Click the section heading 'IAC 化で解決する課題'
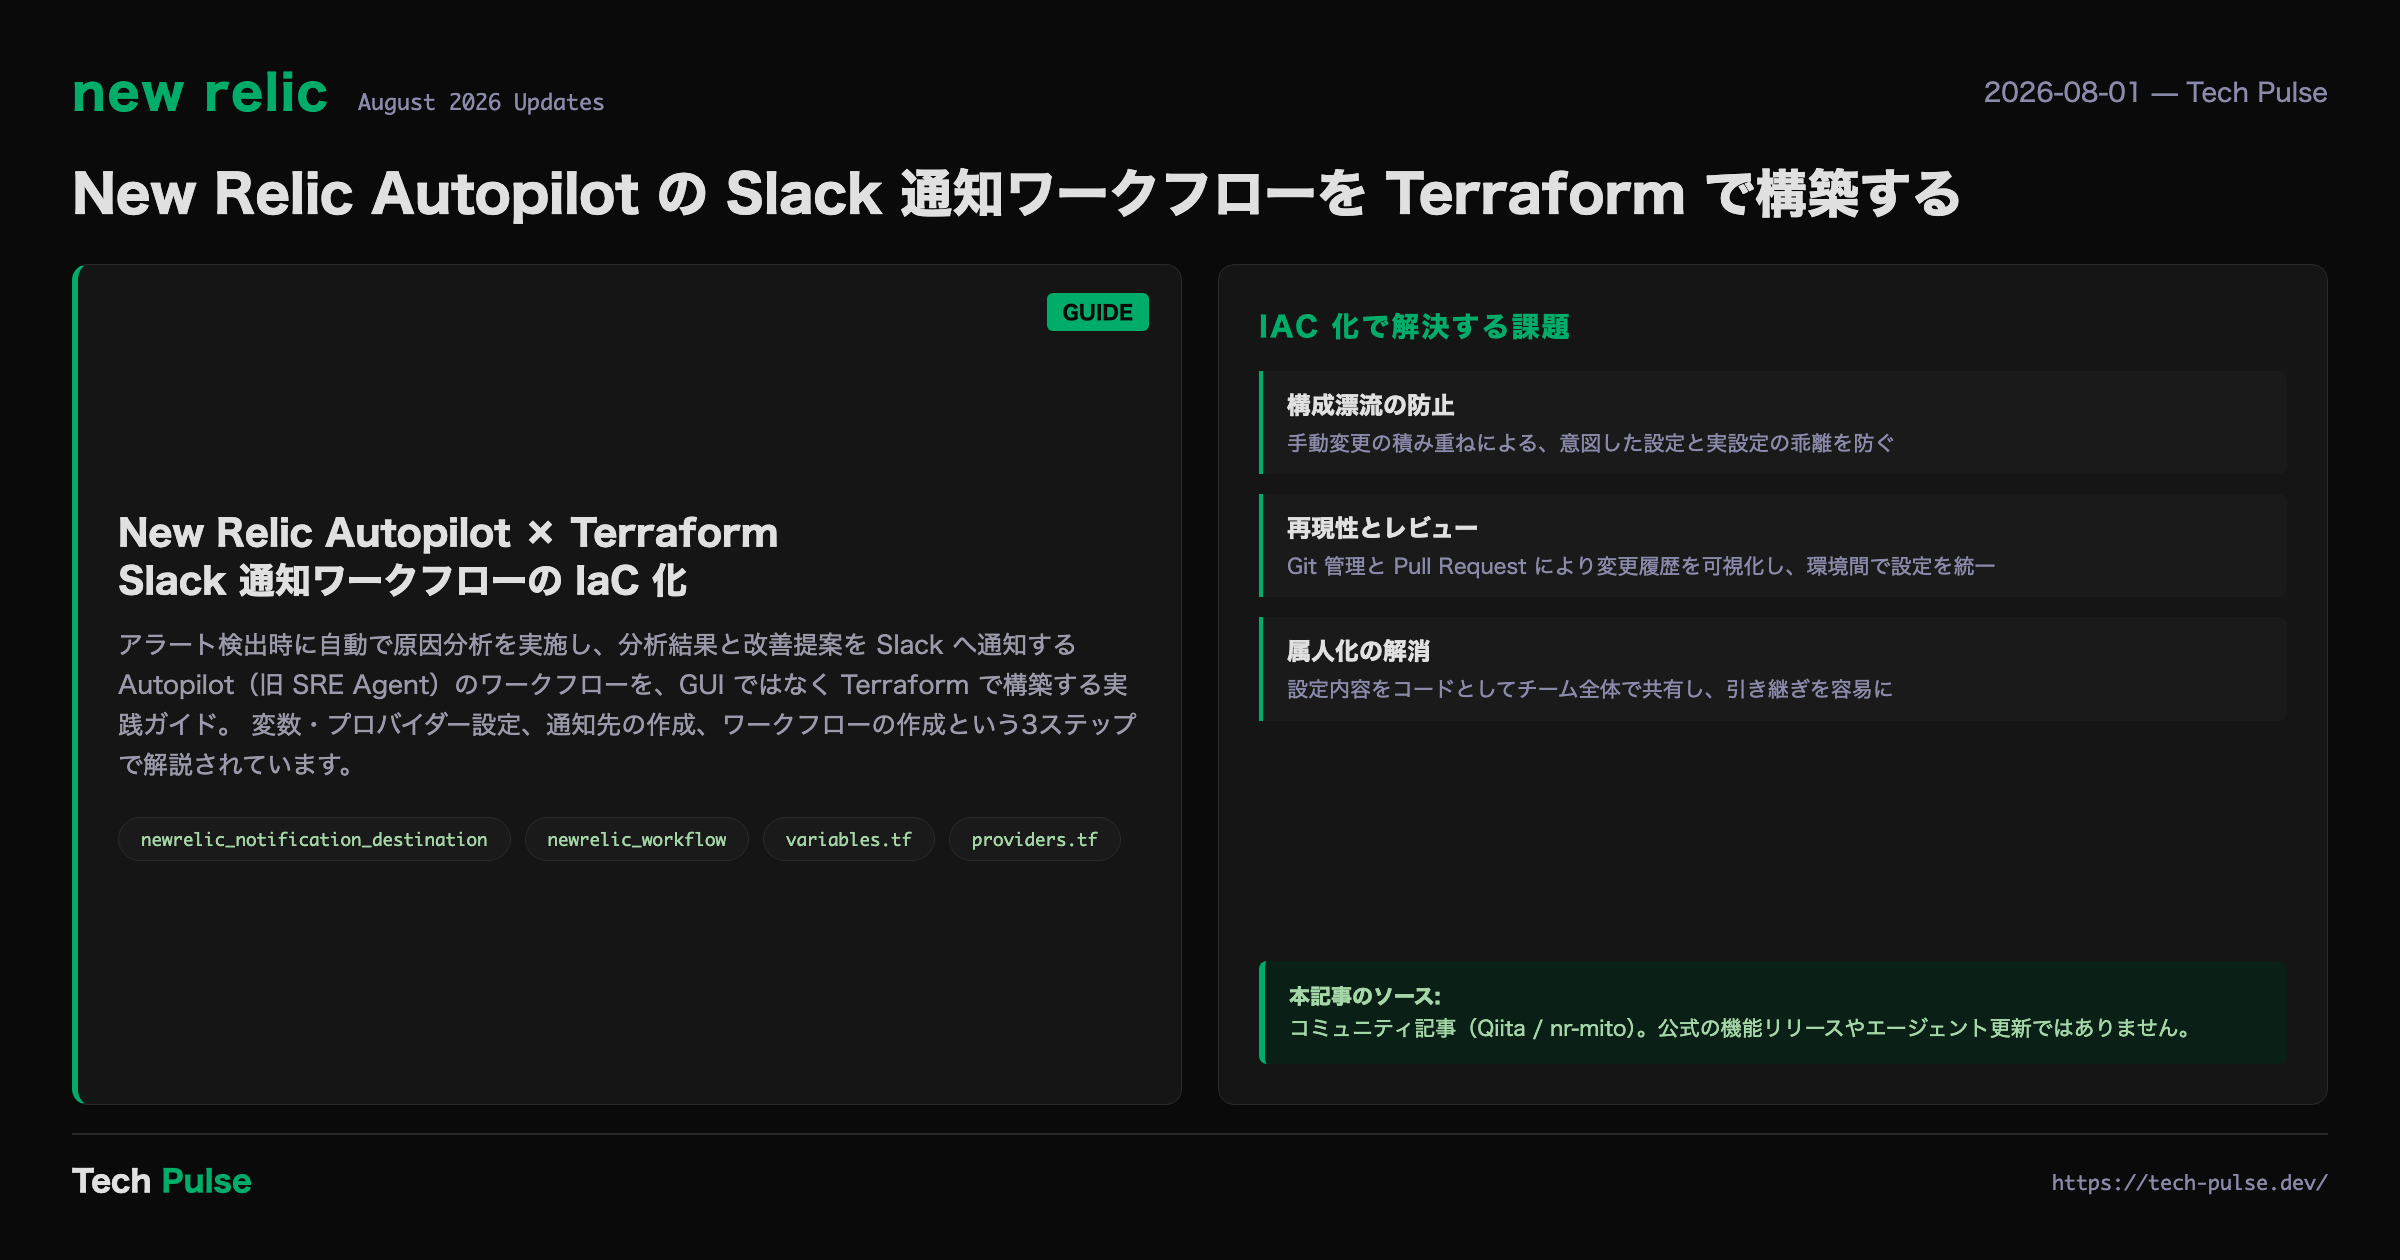The width and height of the screenshot is (2400, 1260). point(1414,326)
